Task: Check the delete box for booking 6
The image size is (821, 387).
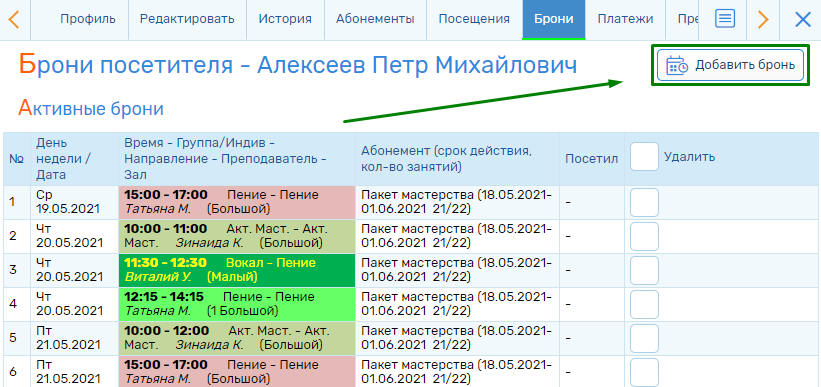Action: [644, 372]
